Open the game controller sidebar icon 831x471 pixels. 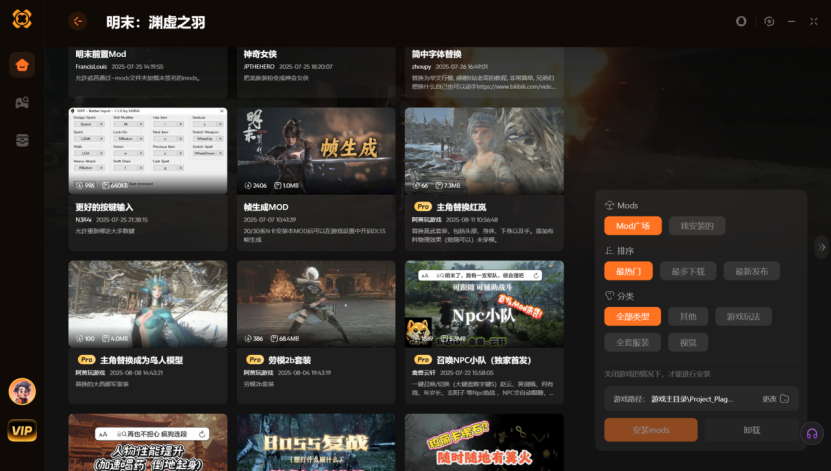(x=22, y=102)
